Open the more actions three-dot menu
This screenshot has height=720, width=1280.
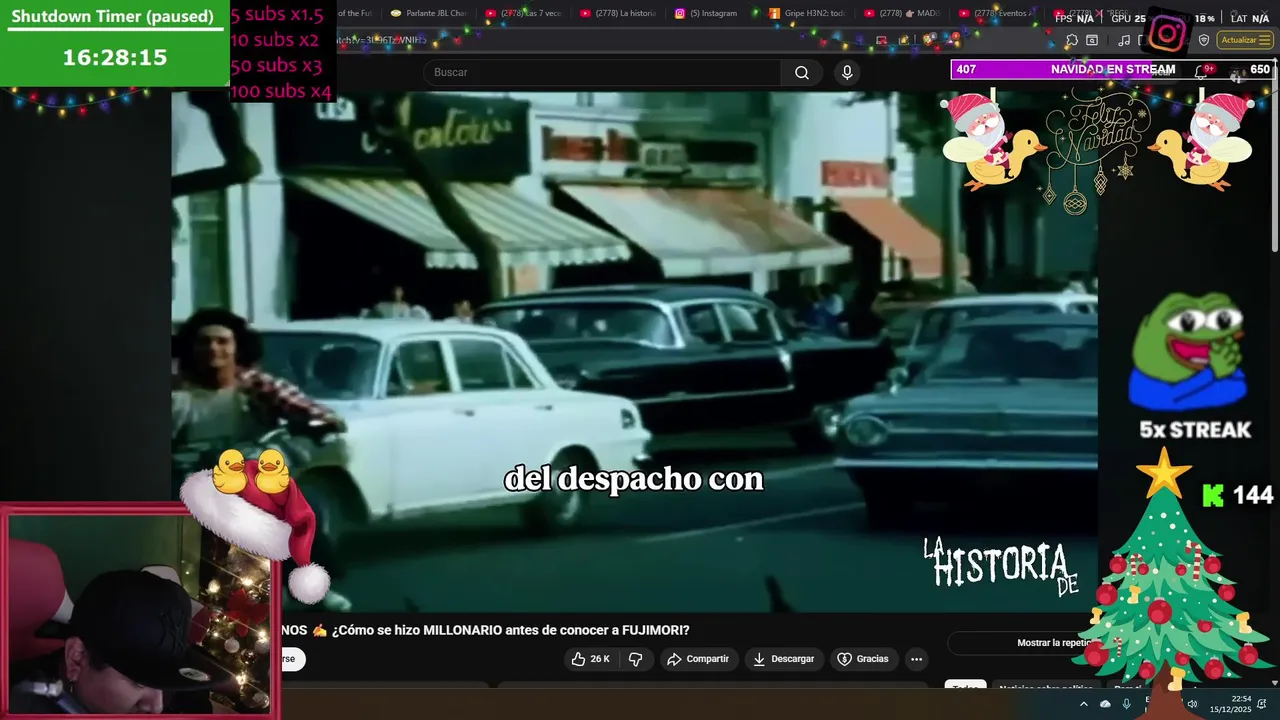(x=916, y=659)
